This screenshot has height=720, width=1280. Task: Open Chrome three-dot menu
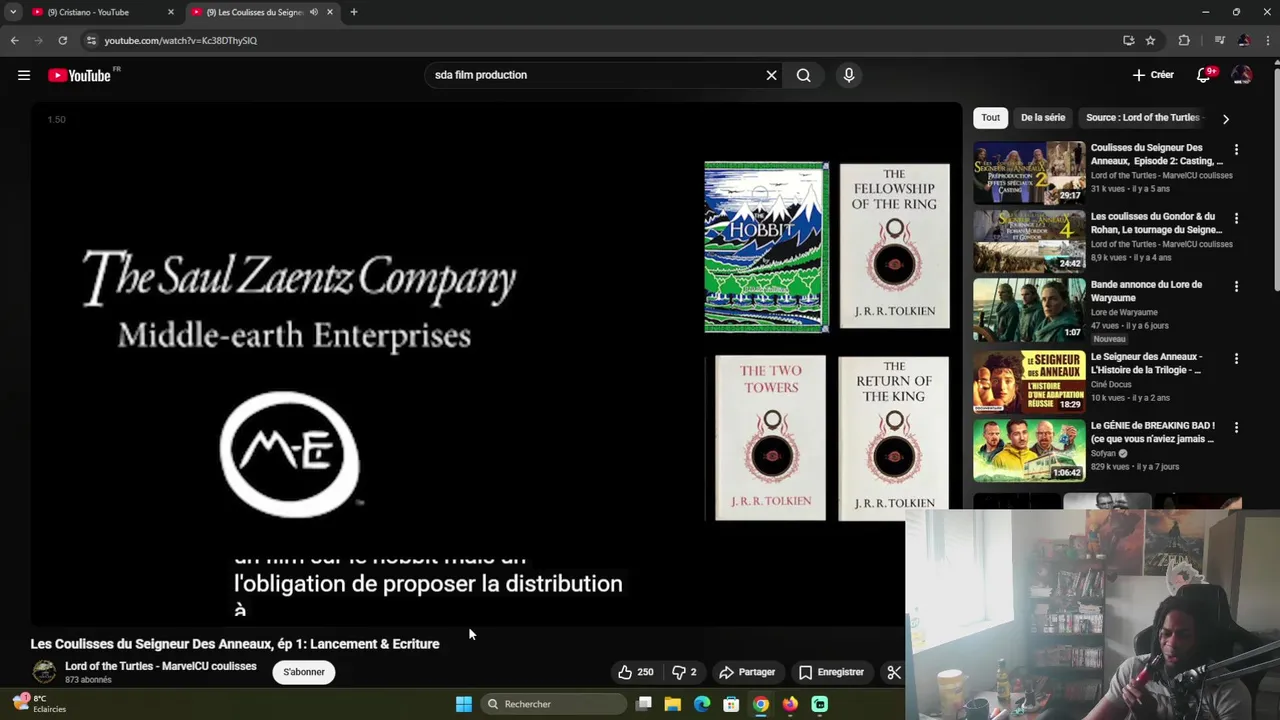[1268, 40]
